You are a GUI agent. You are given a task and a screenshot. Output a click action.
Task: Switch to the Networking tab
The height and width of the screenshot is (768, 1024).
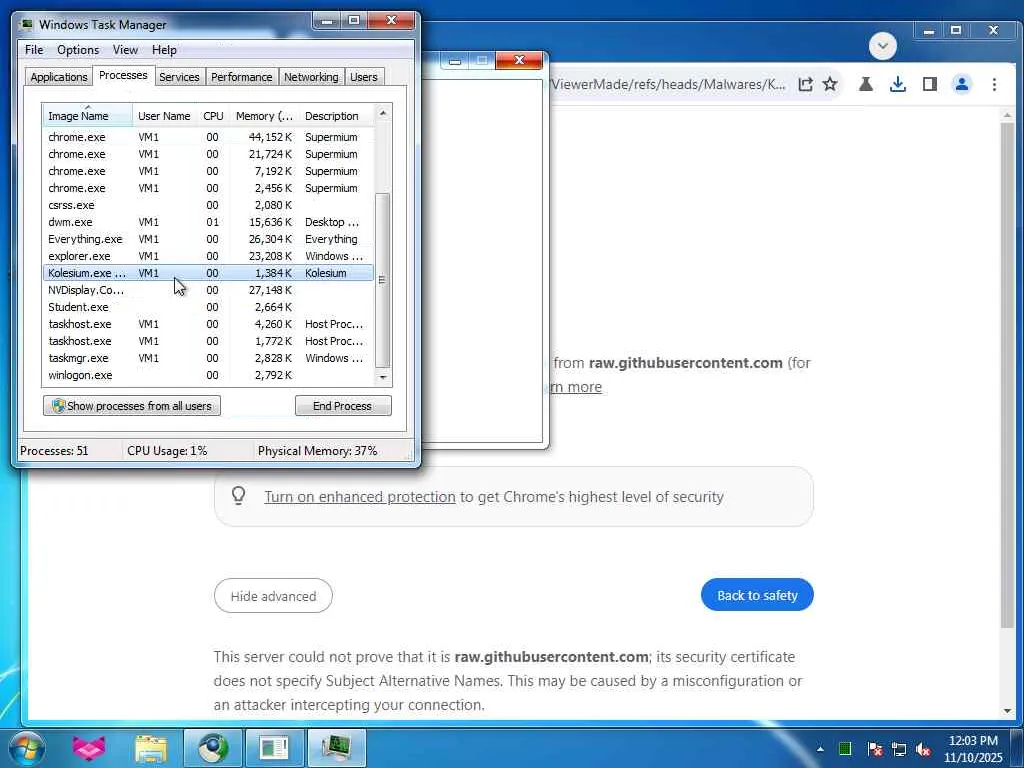(311, 77)
